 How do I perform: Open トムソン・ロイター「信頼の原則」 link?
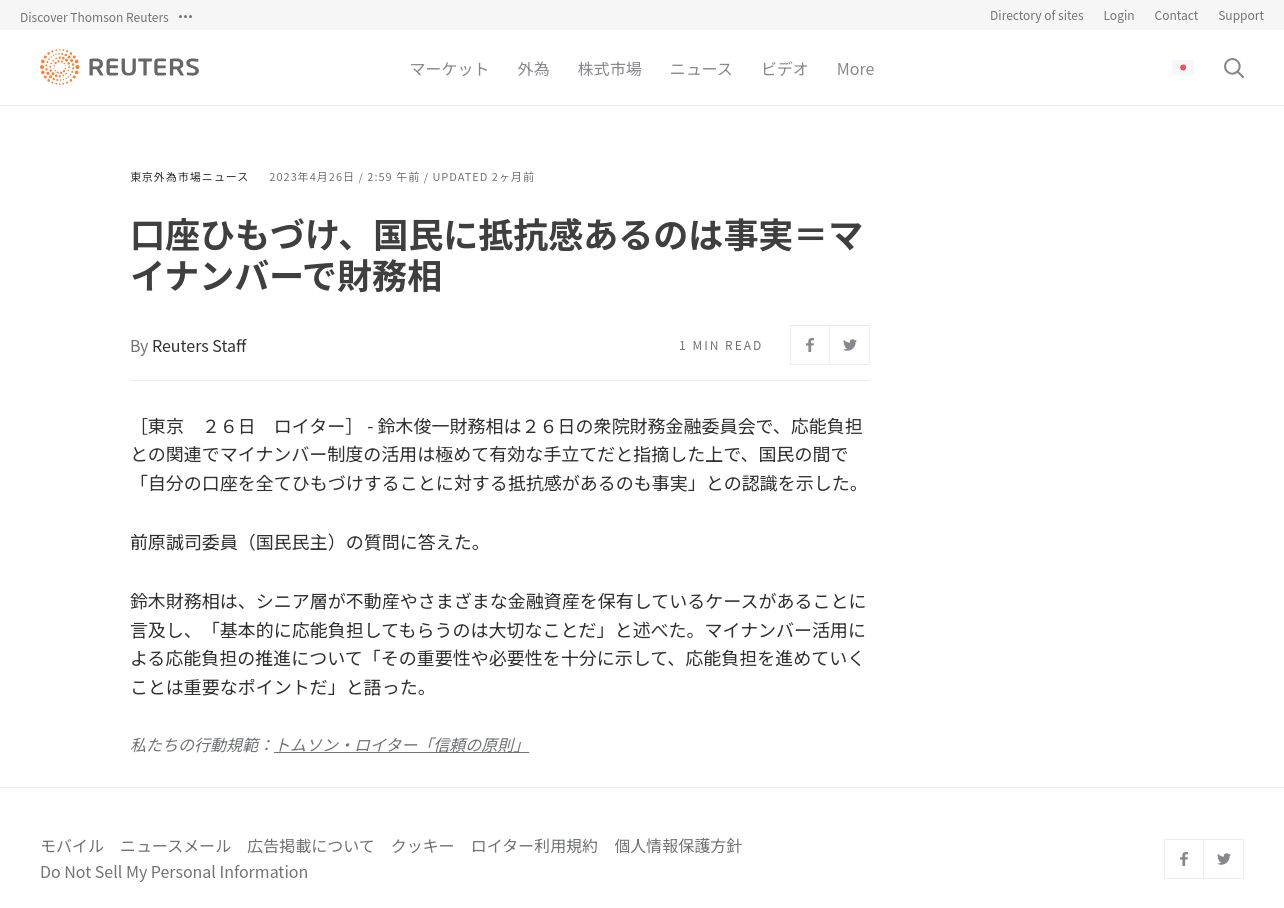pos(401,745)
